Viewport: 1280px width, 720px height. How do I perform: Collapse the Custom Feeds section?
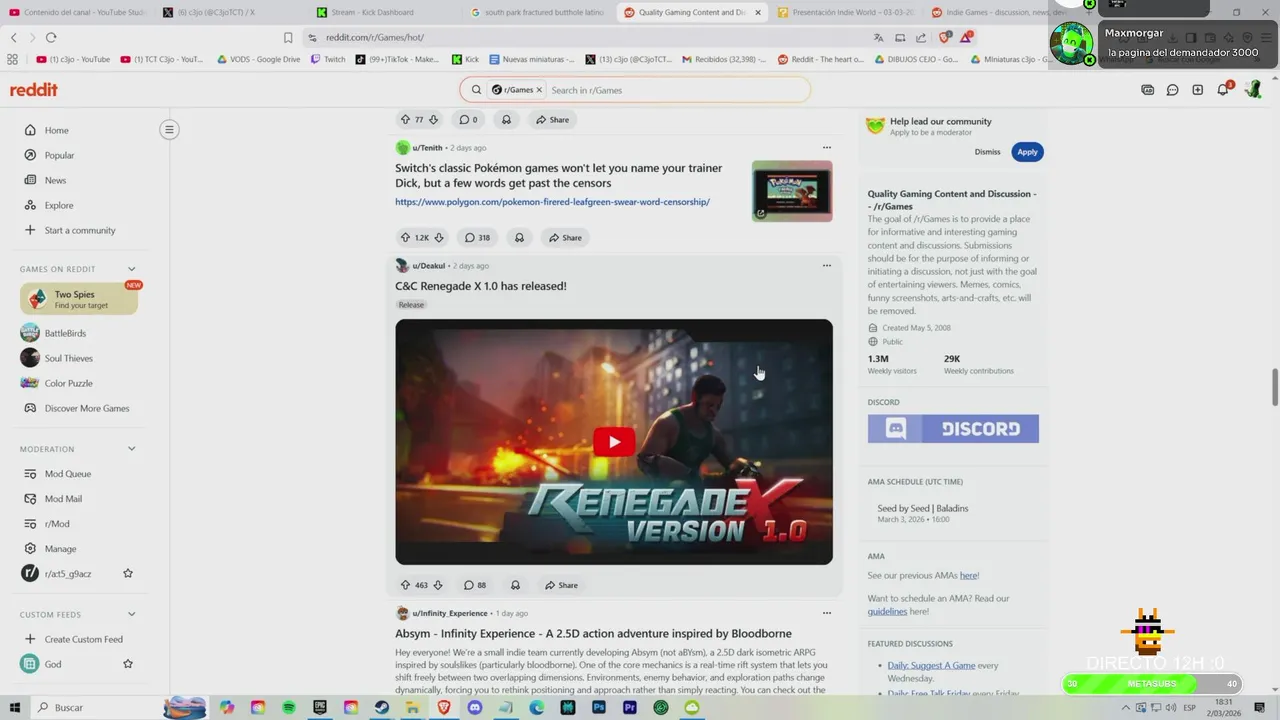pyautogui.click(x=131, y=614)
